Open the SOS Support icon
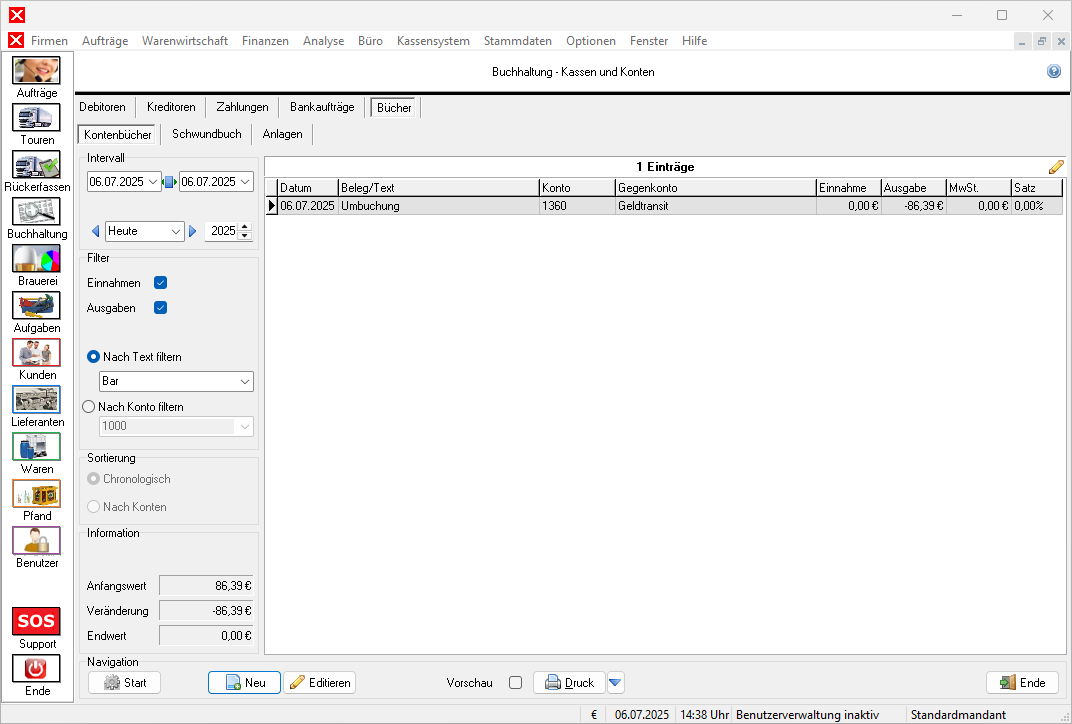1072x724 pixels. click(36, 621)
